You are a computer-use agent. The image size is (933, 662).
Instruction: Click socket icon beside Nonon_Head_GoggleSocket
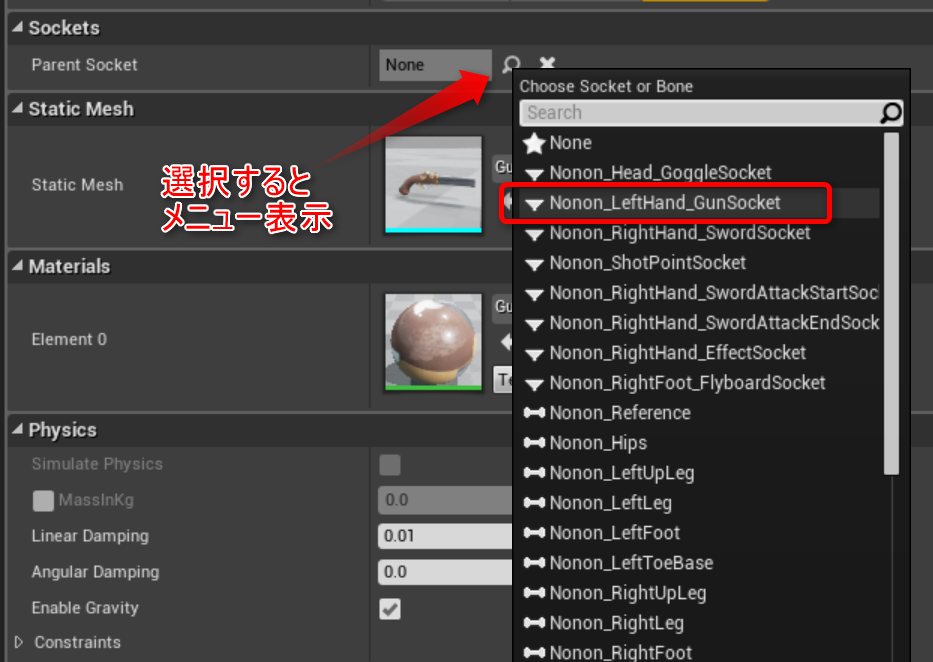click(x=534, y=174)
